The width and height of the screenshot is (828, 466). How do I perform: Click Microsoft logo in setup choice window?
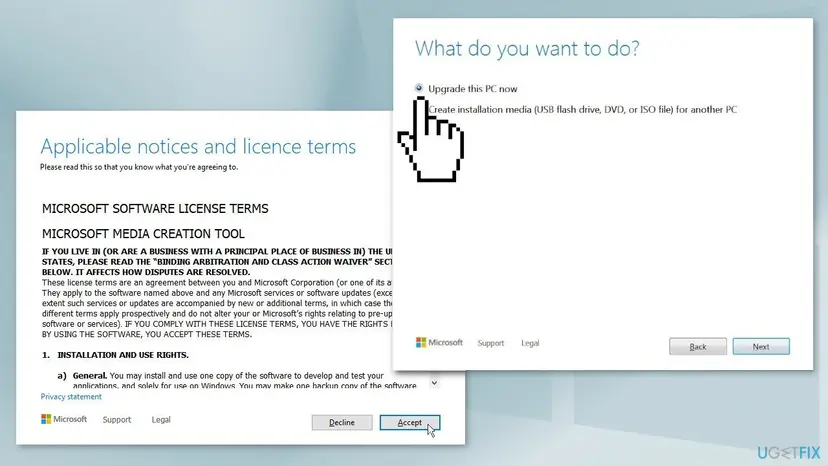click(x=439, y=342)
